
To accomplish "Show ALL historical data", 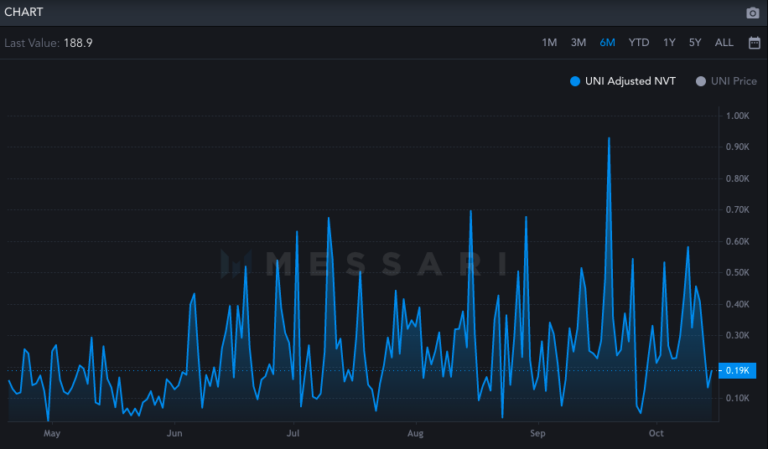I will (724, 43).
